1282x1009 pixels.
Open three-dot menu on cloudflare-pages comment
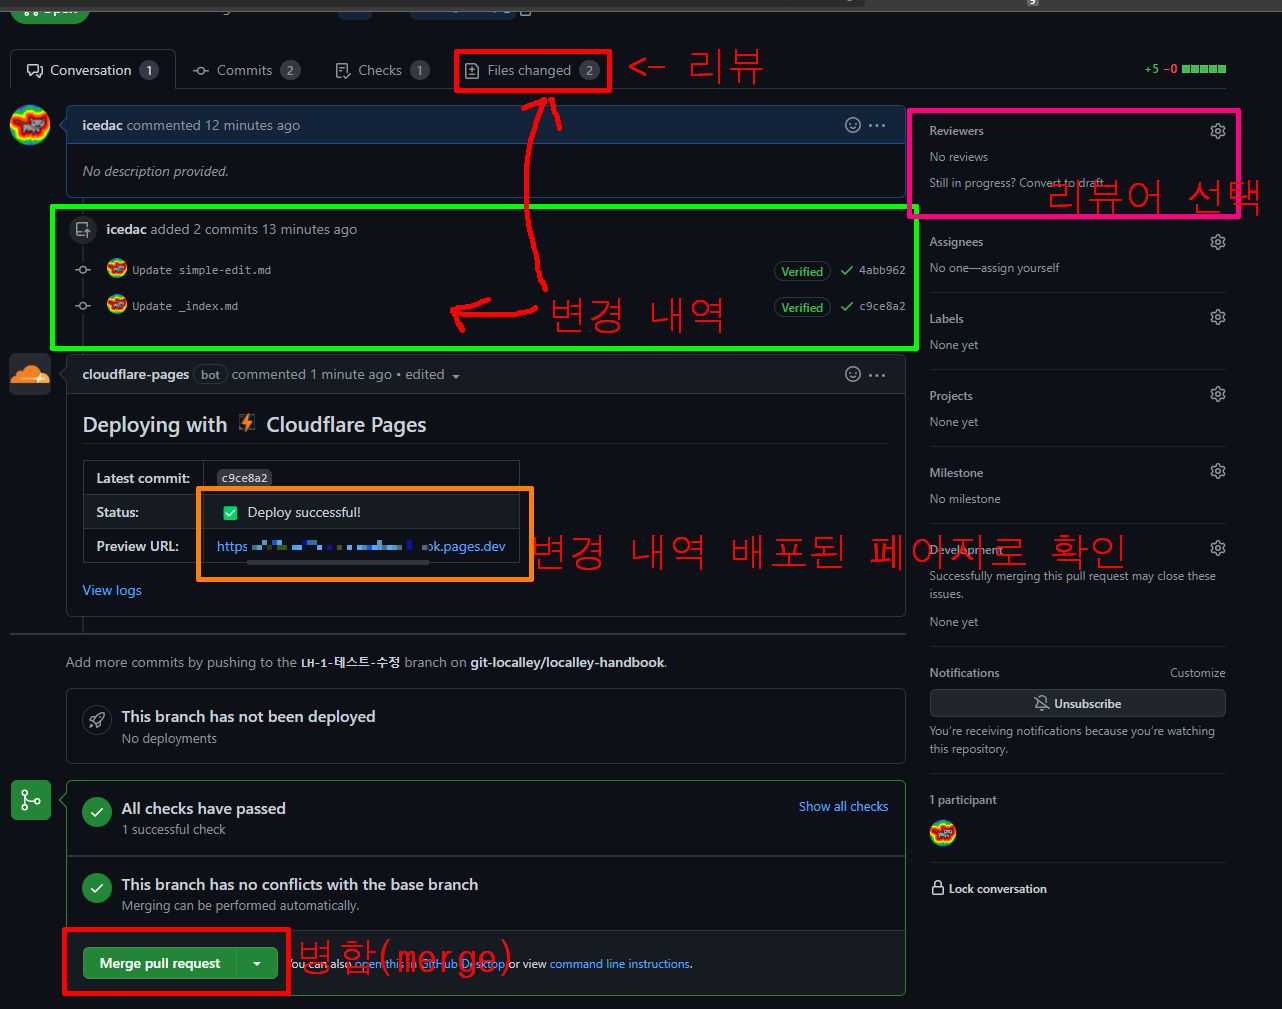(877, 375)
